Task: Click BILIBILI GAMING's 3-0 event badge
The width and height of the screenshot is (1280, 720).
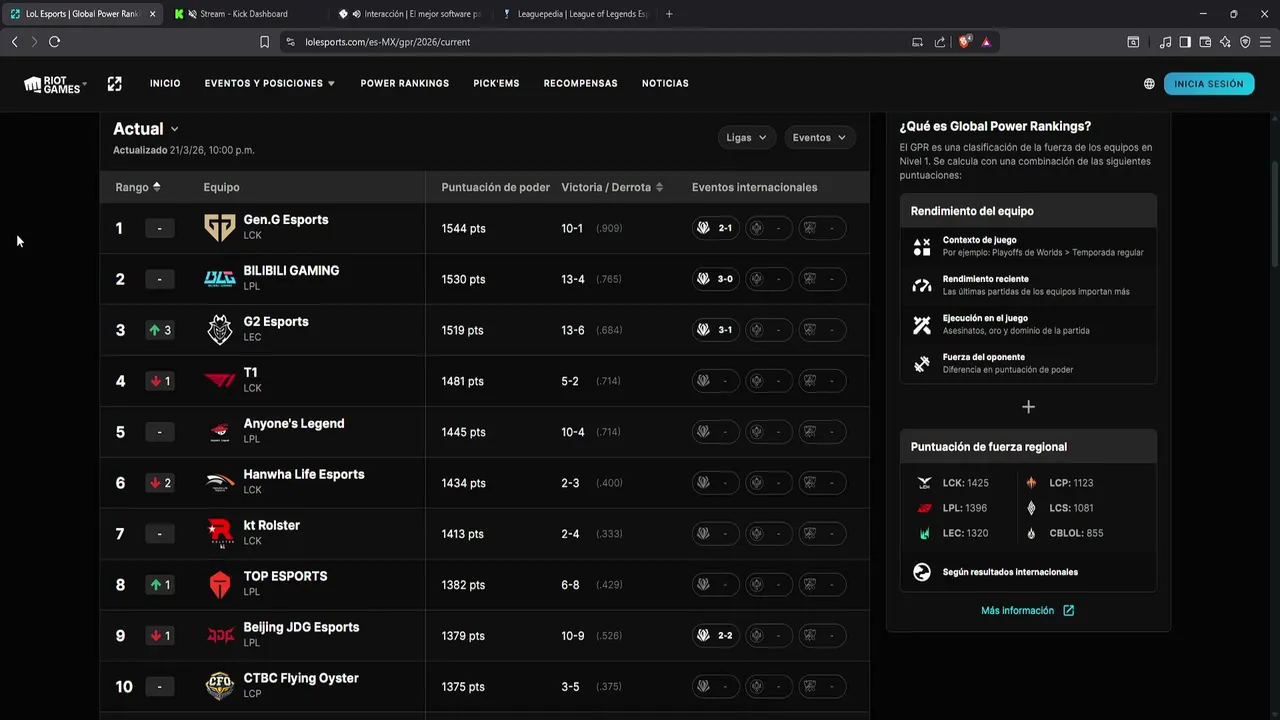Action: coord(716,279)
